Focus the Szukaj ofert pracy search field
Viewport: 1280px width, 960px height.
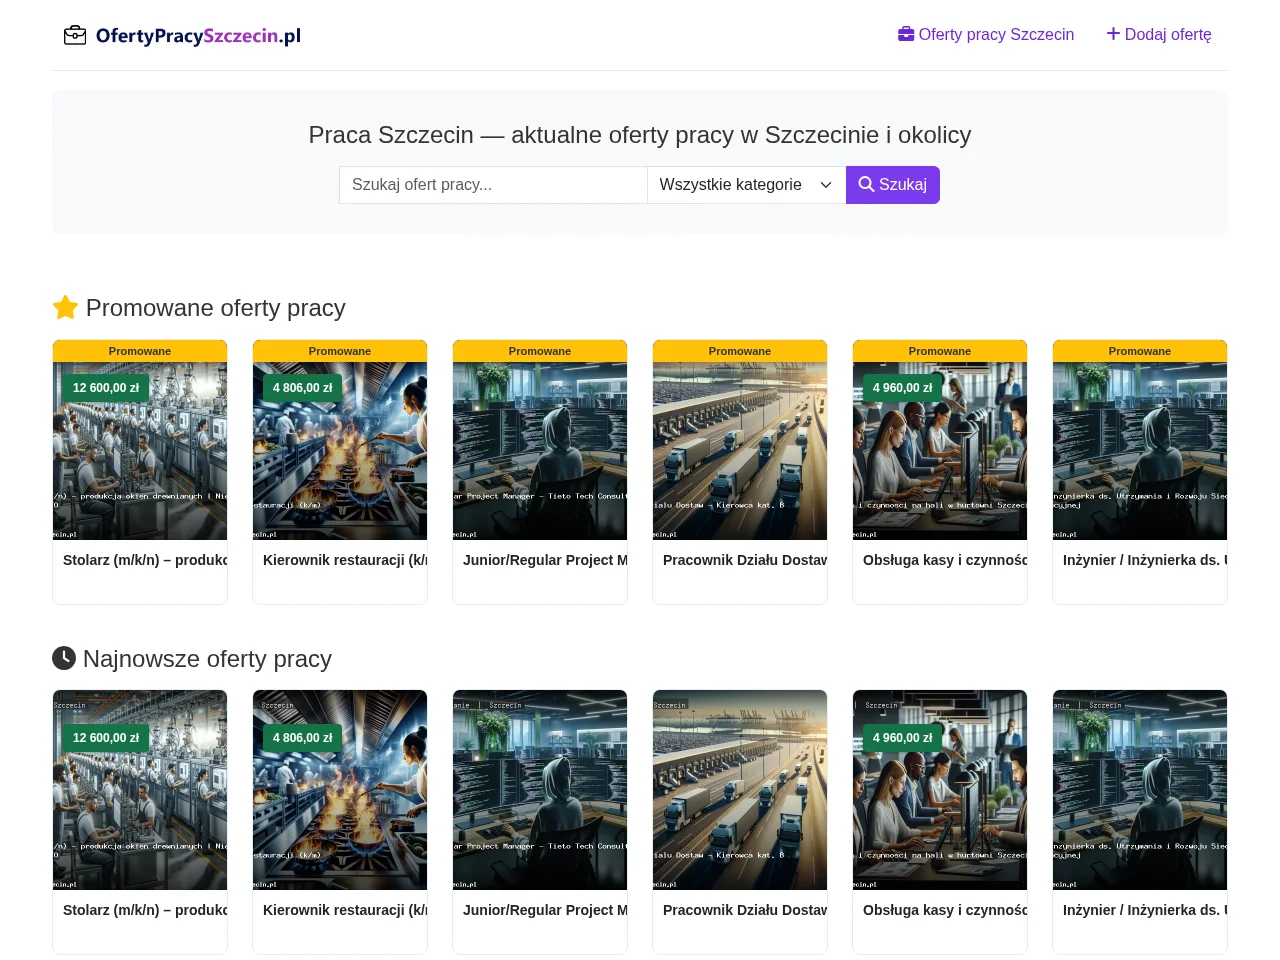pyautogui.click(x=493, y=185)
